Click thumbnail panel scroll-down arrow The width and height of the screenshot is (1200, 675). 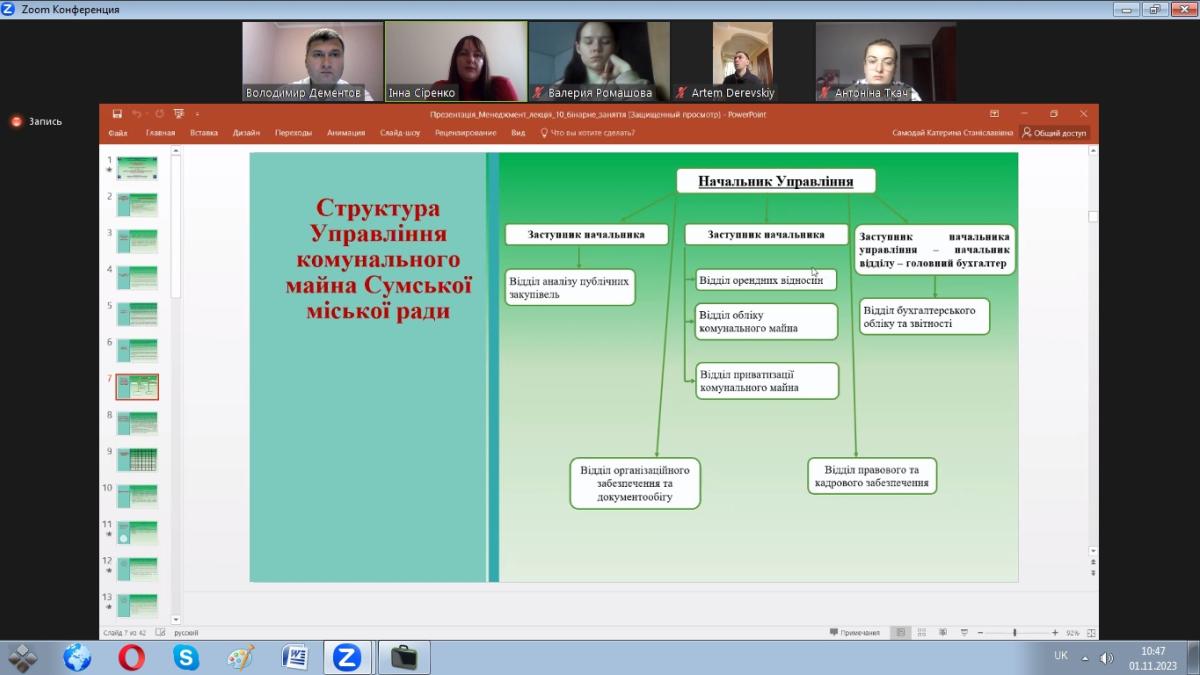point(176,620)
